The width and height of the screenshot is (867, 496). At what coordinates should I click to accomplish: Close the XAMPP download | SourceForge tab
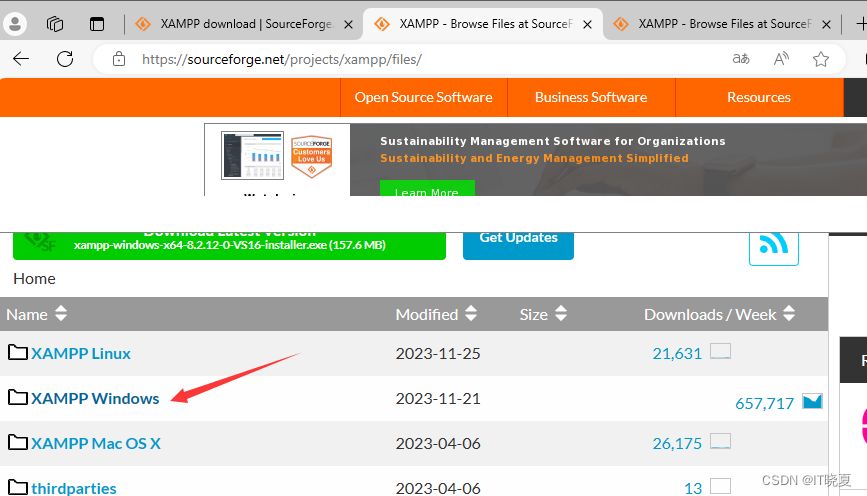[x=348, y=24]
